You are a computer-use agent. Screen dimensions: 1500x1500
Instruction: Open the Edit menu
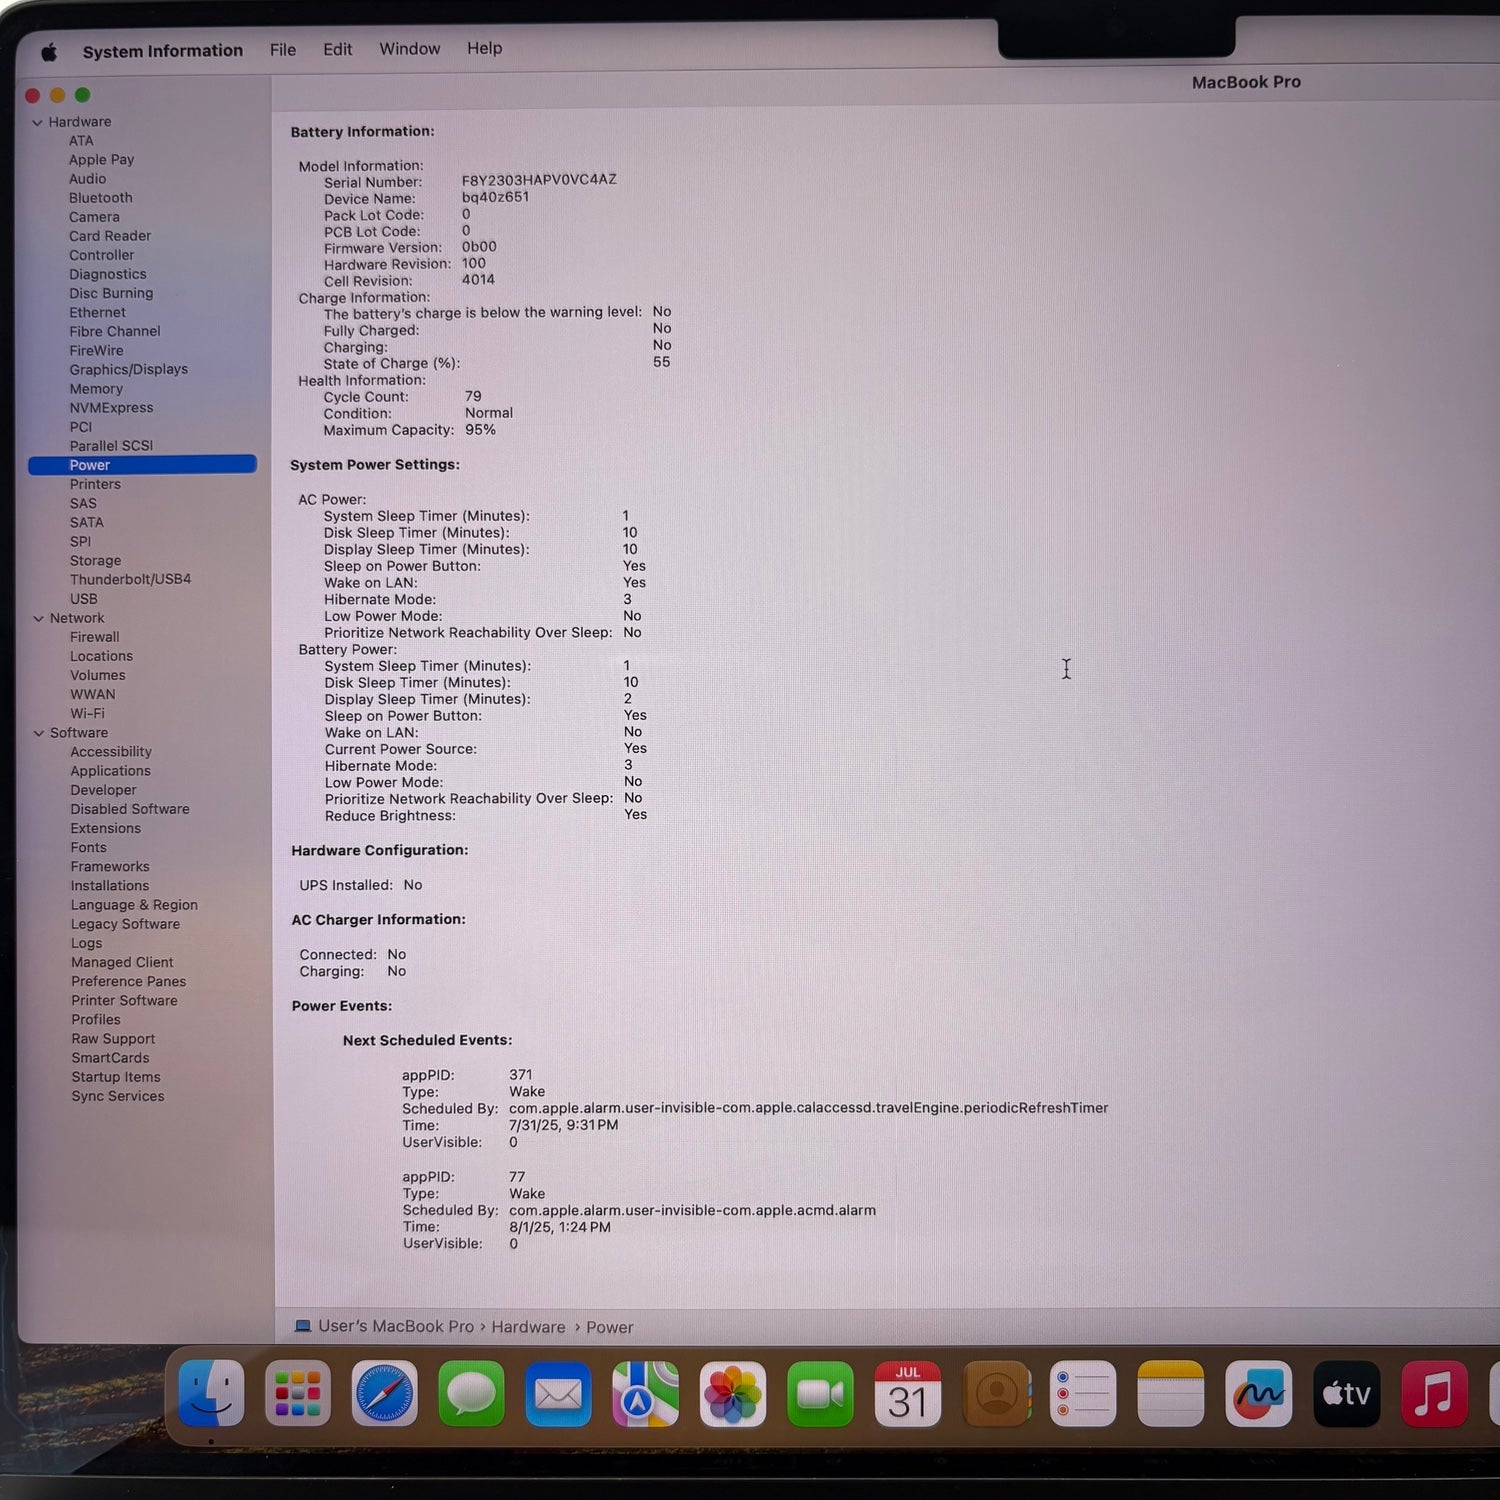point(337,49)
